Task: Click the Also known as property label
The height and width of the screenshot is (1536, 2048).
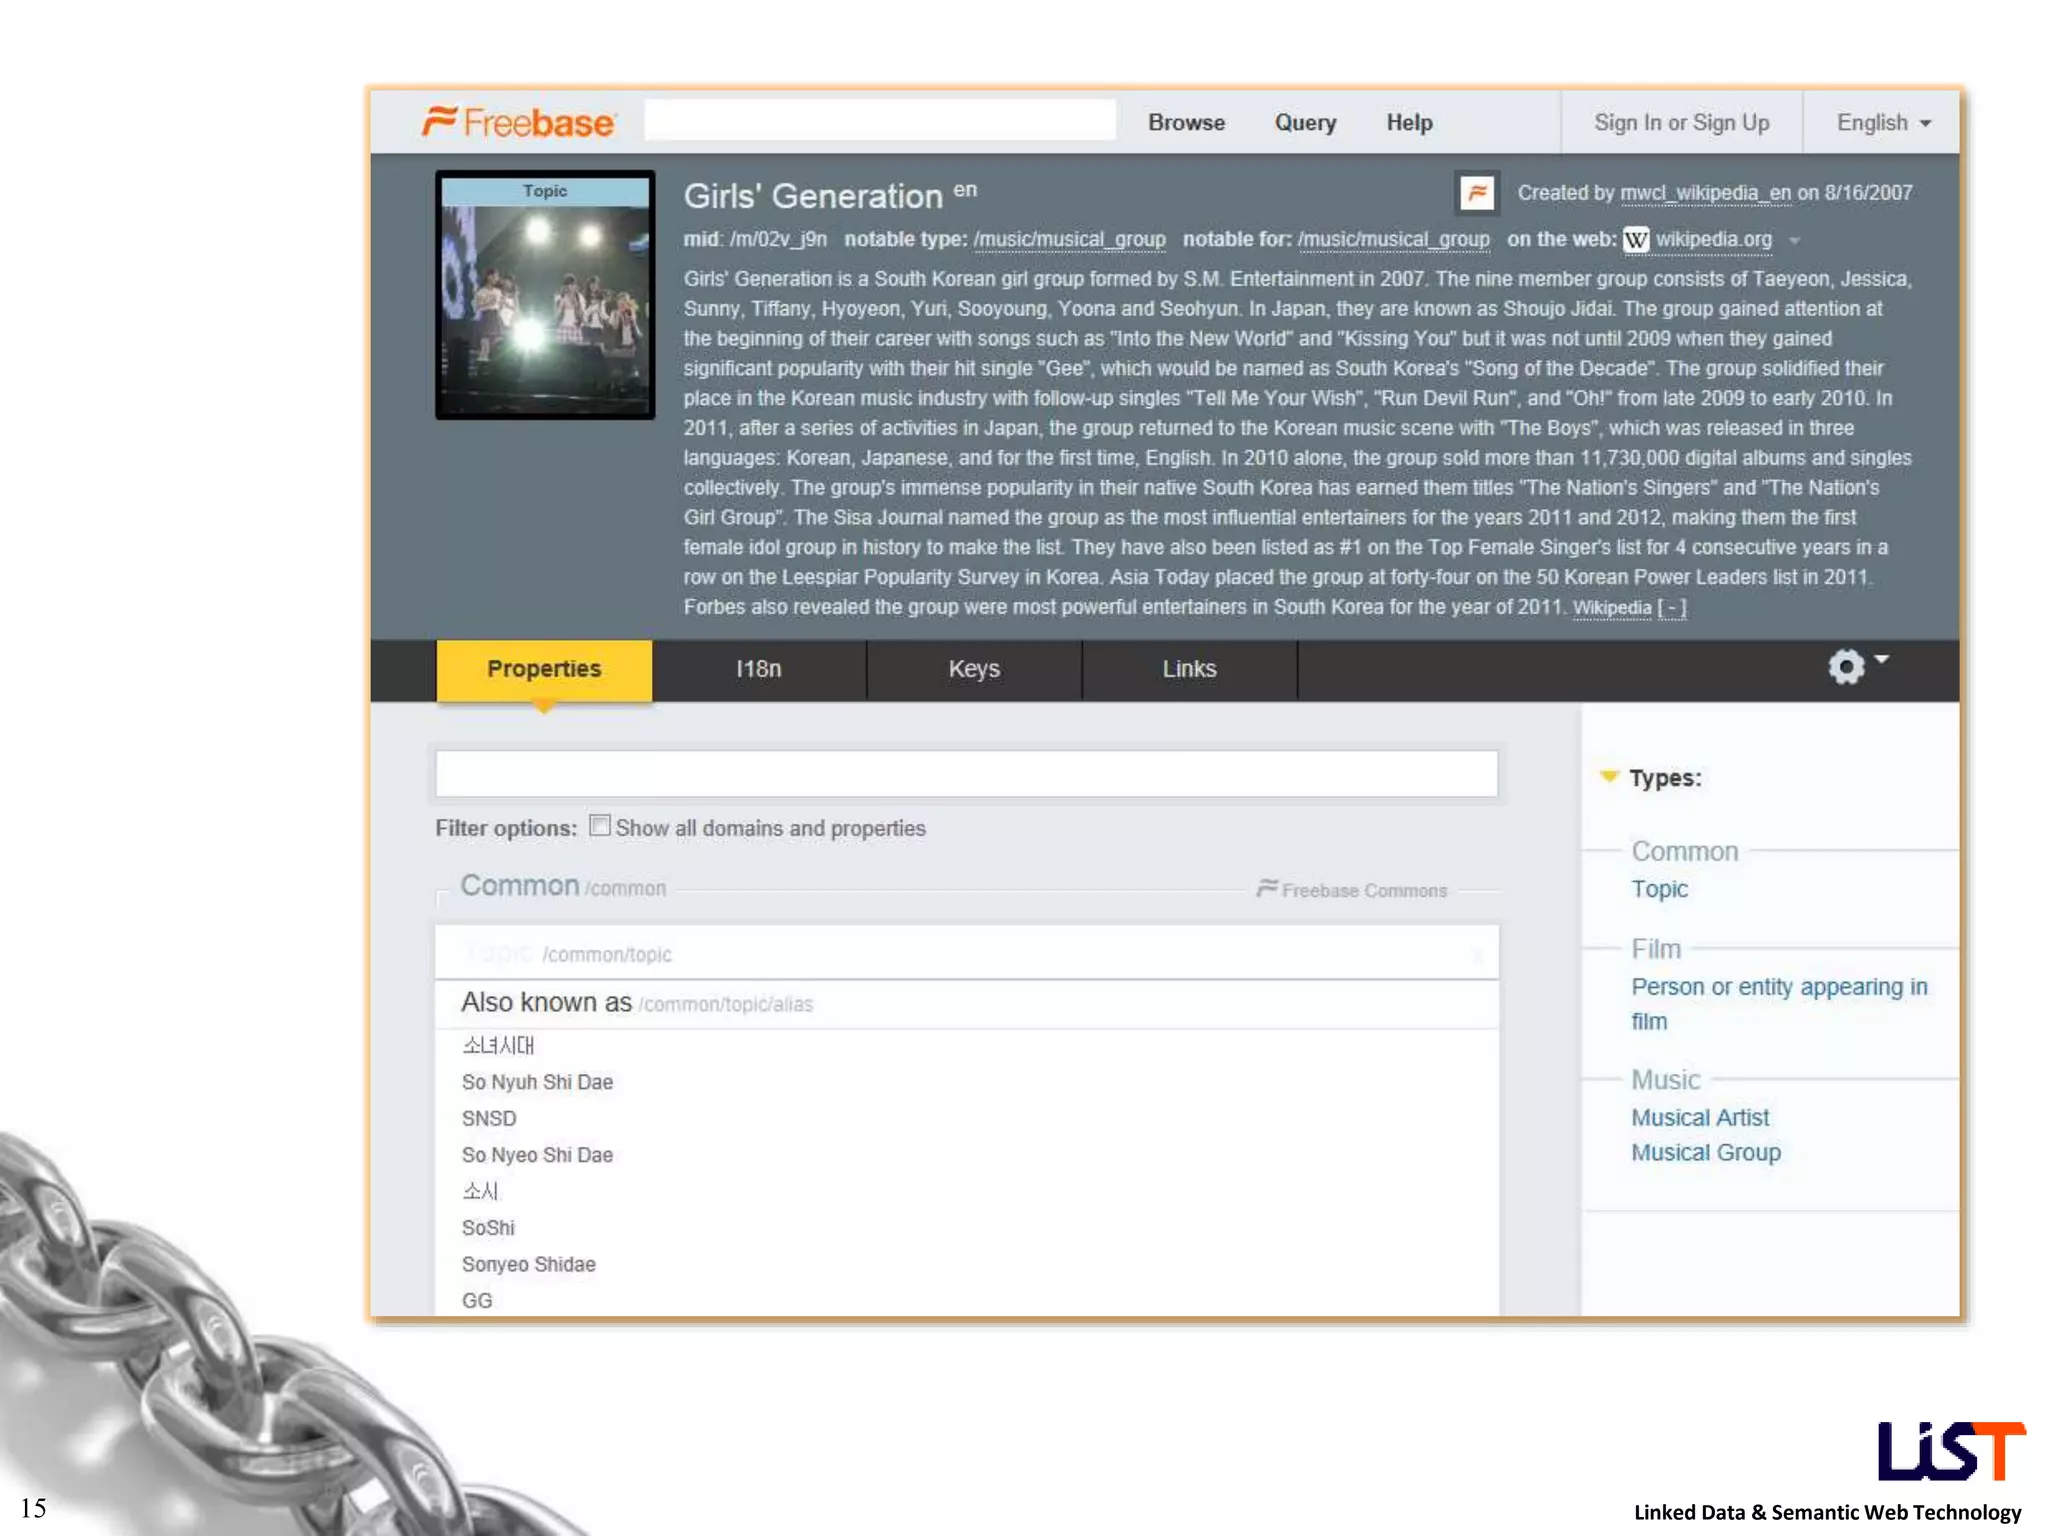Action: [x=546, y=1003]
